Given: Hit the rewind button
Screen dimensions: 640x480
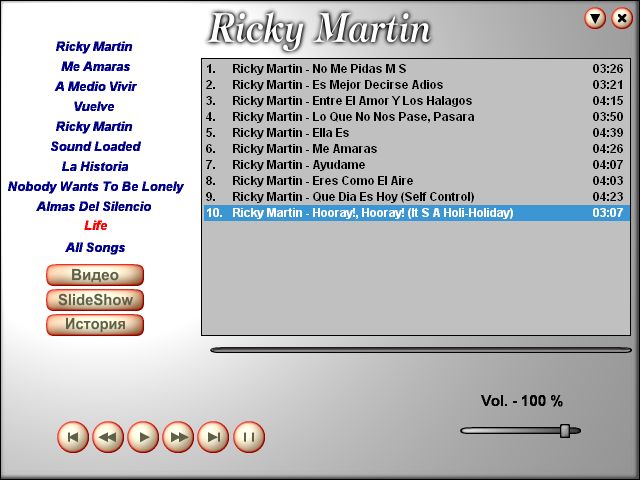Looking at the screenshot, I should (108, 437).
